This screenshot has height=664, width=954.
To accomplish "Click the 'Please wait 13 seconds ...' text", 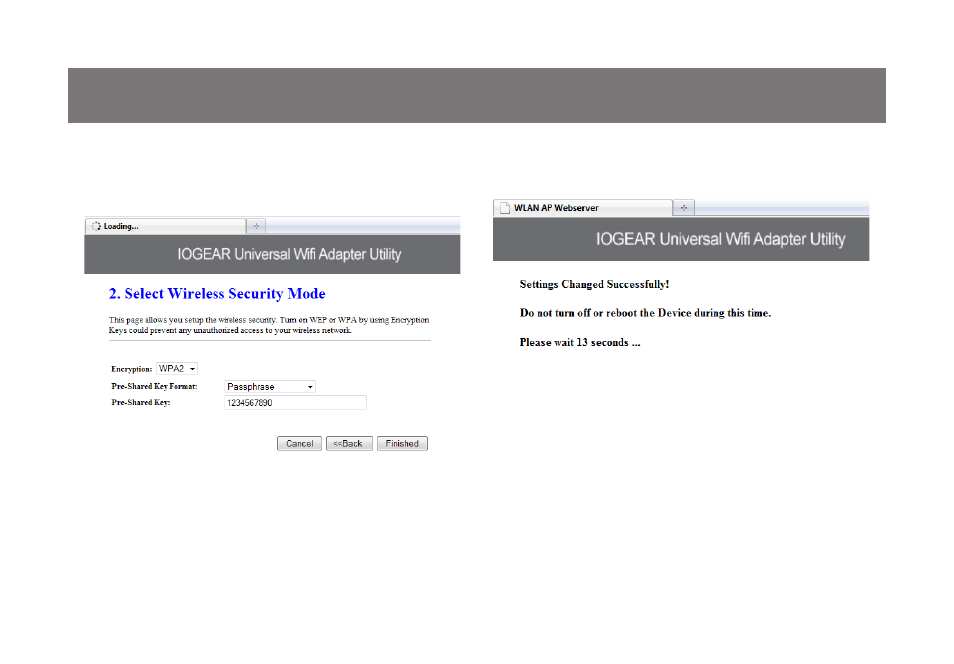I will pyautogui.click(x=580, y=343).
